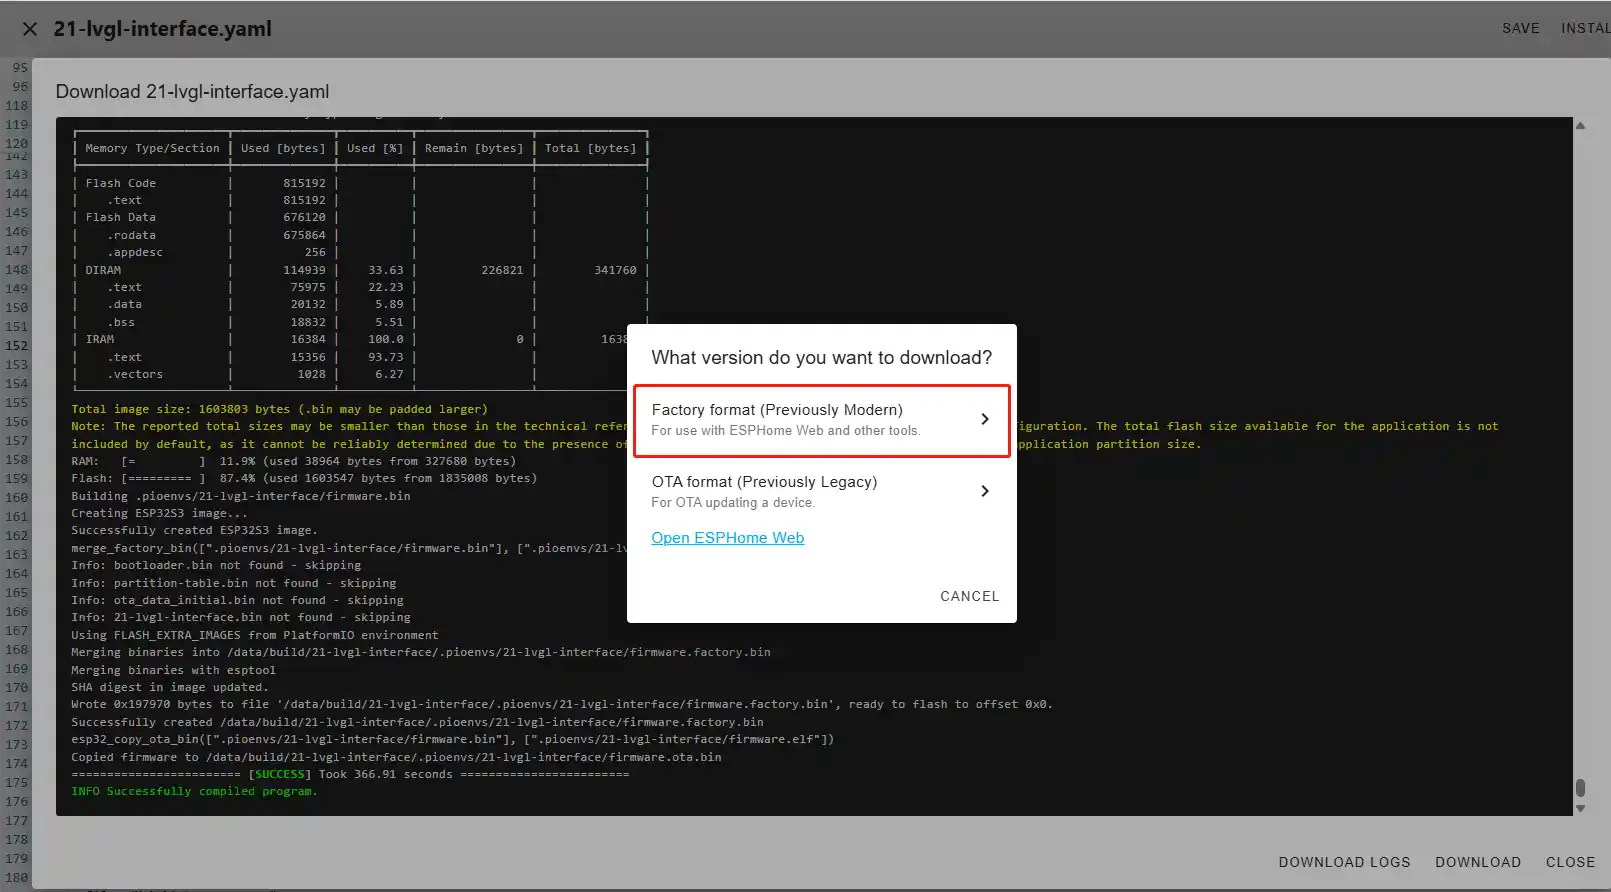The width and height of the screenshot is (1611, 892).
Task: Click the 'What version' dialog heading
Action: [821, 358]
